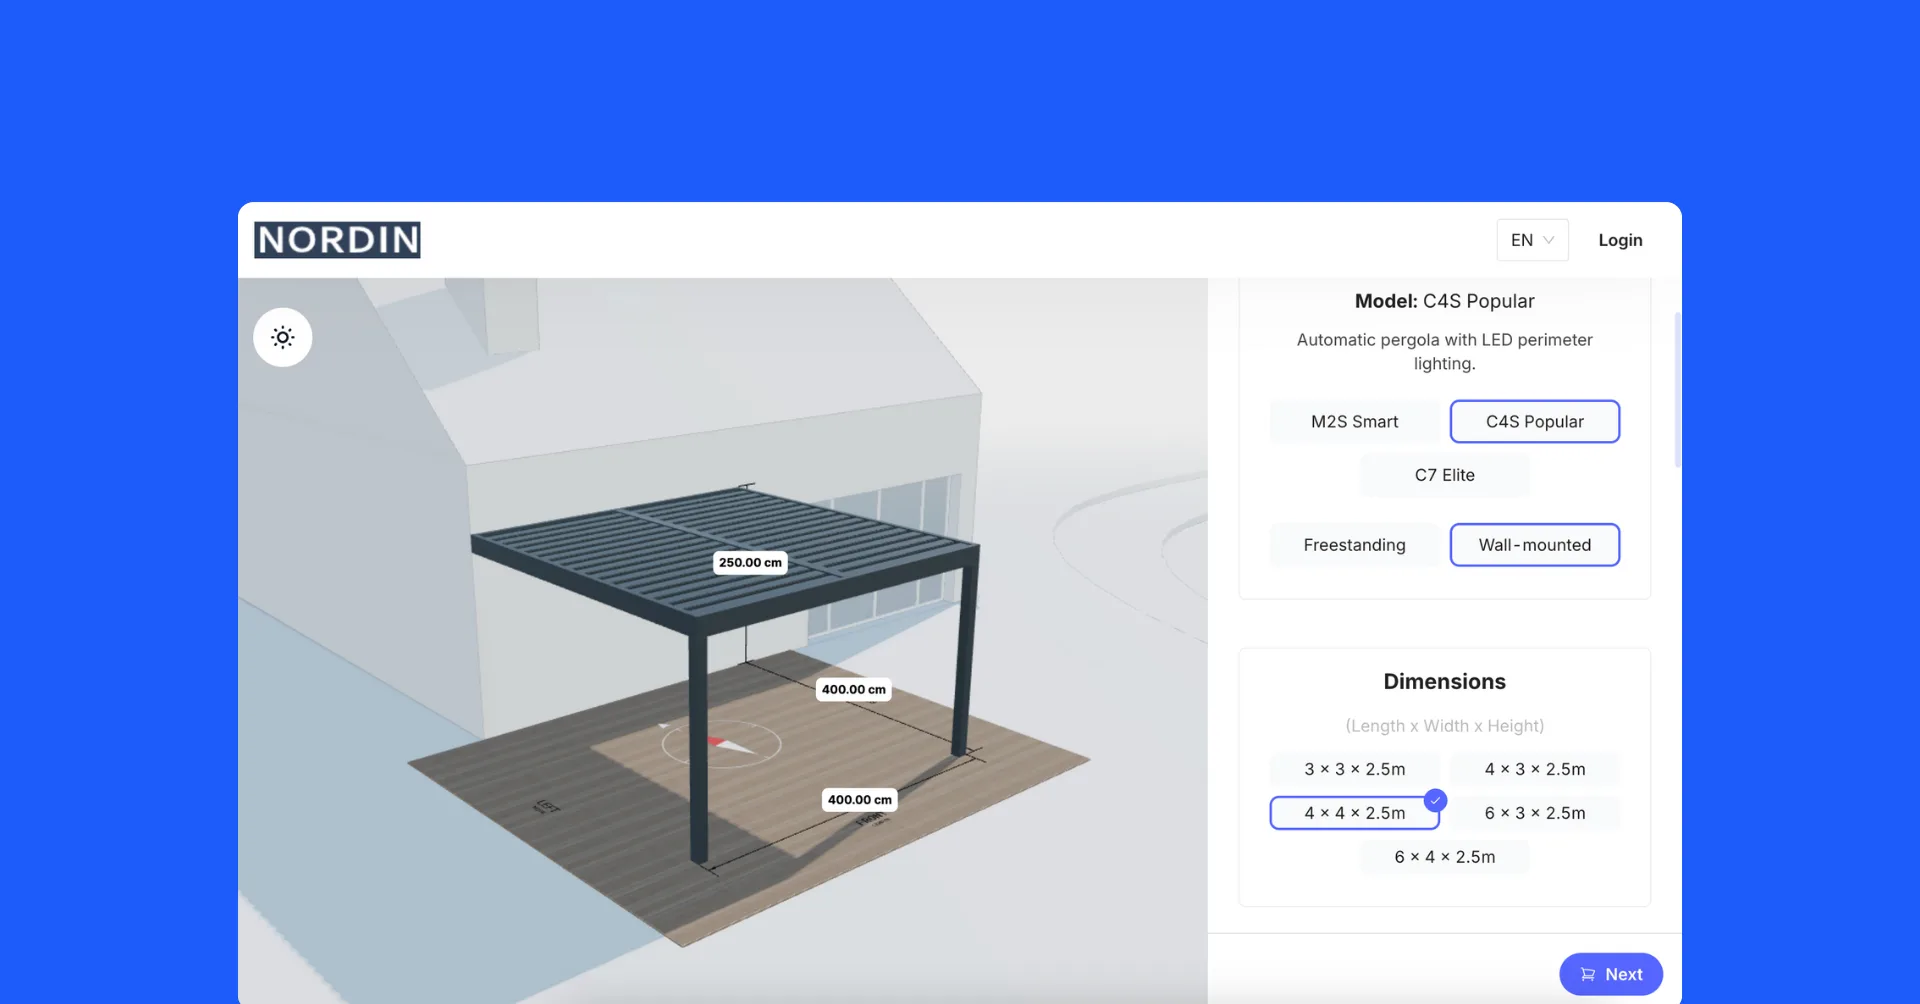Toggle the sun lighting mode icon
This screenshot has width=1920, height=1004.
click(x=283, y=338)
